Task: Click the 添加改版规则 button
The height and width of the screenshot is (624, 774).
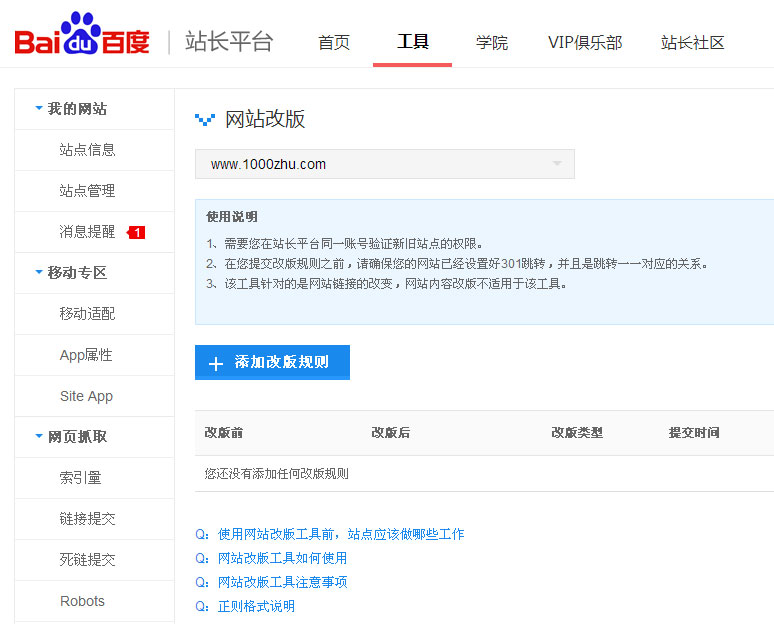Action: click(272, 362)
